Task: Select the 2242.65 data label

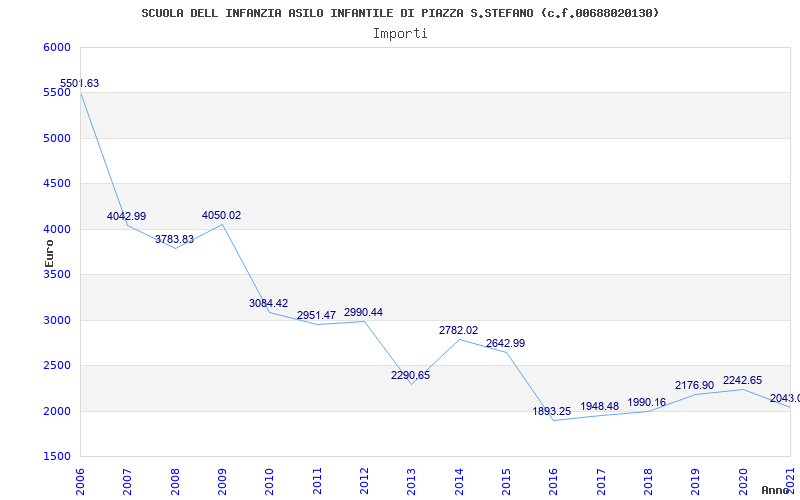Action: [742, 380]
